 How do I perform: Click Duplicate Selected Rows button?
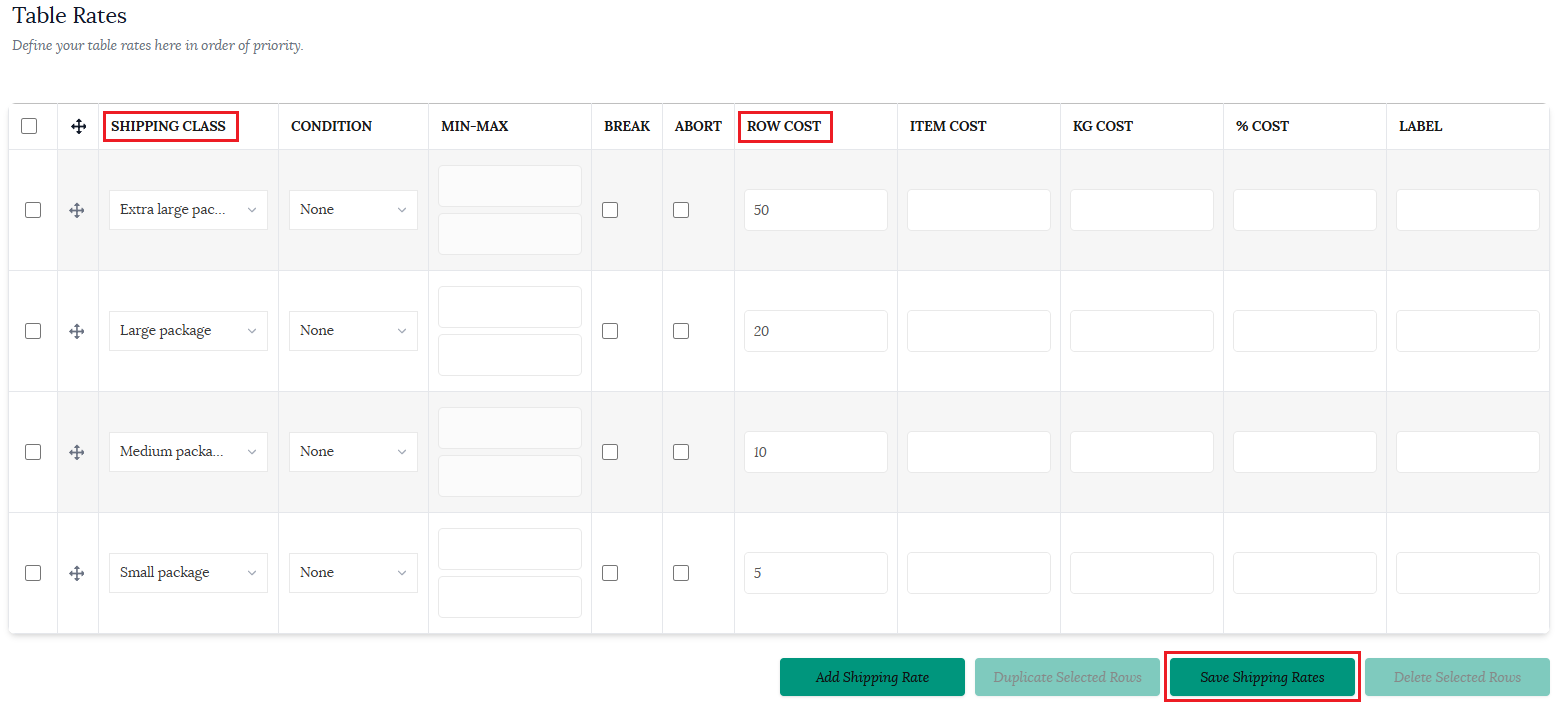coord(1067,677)
